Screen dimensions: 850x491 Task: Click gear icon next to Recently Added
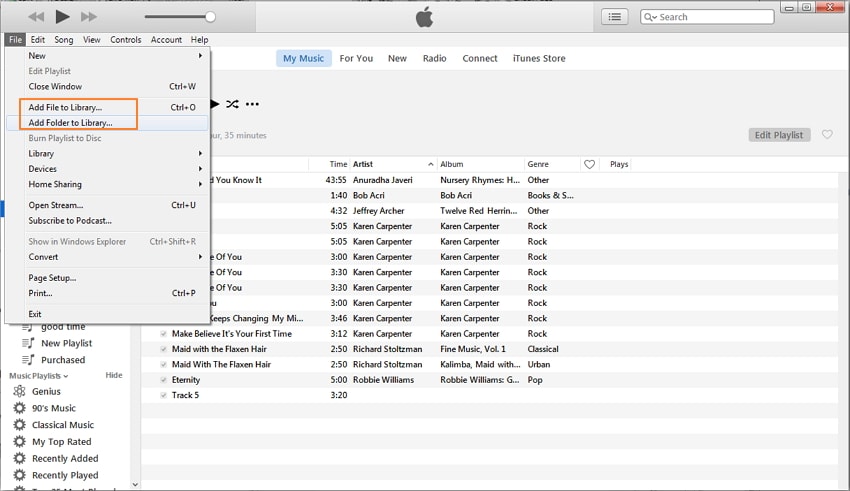tap(20, 458)
